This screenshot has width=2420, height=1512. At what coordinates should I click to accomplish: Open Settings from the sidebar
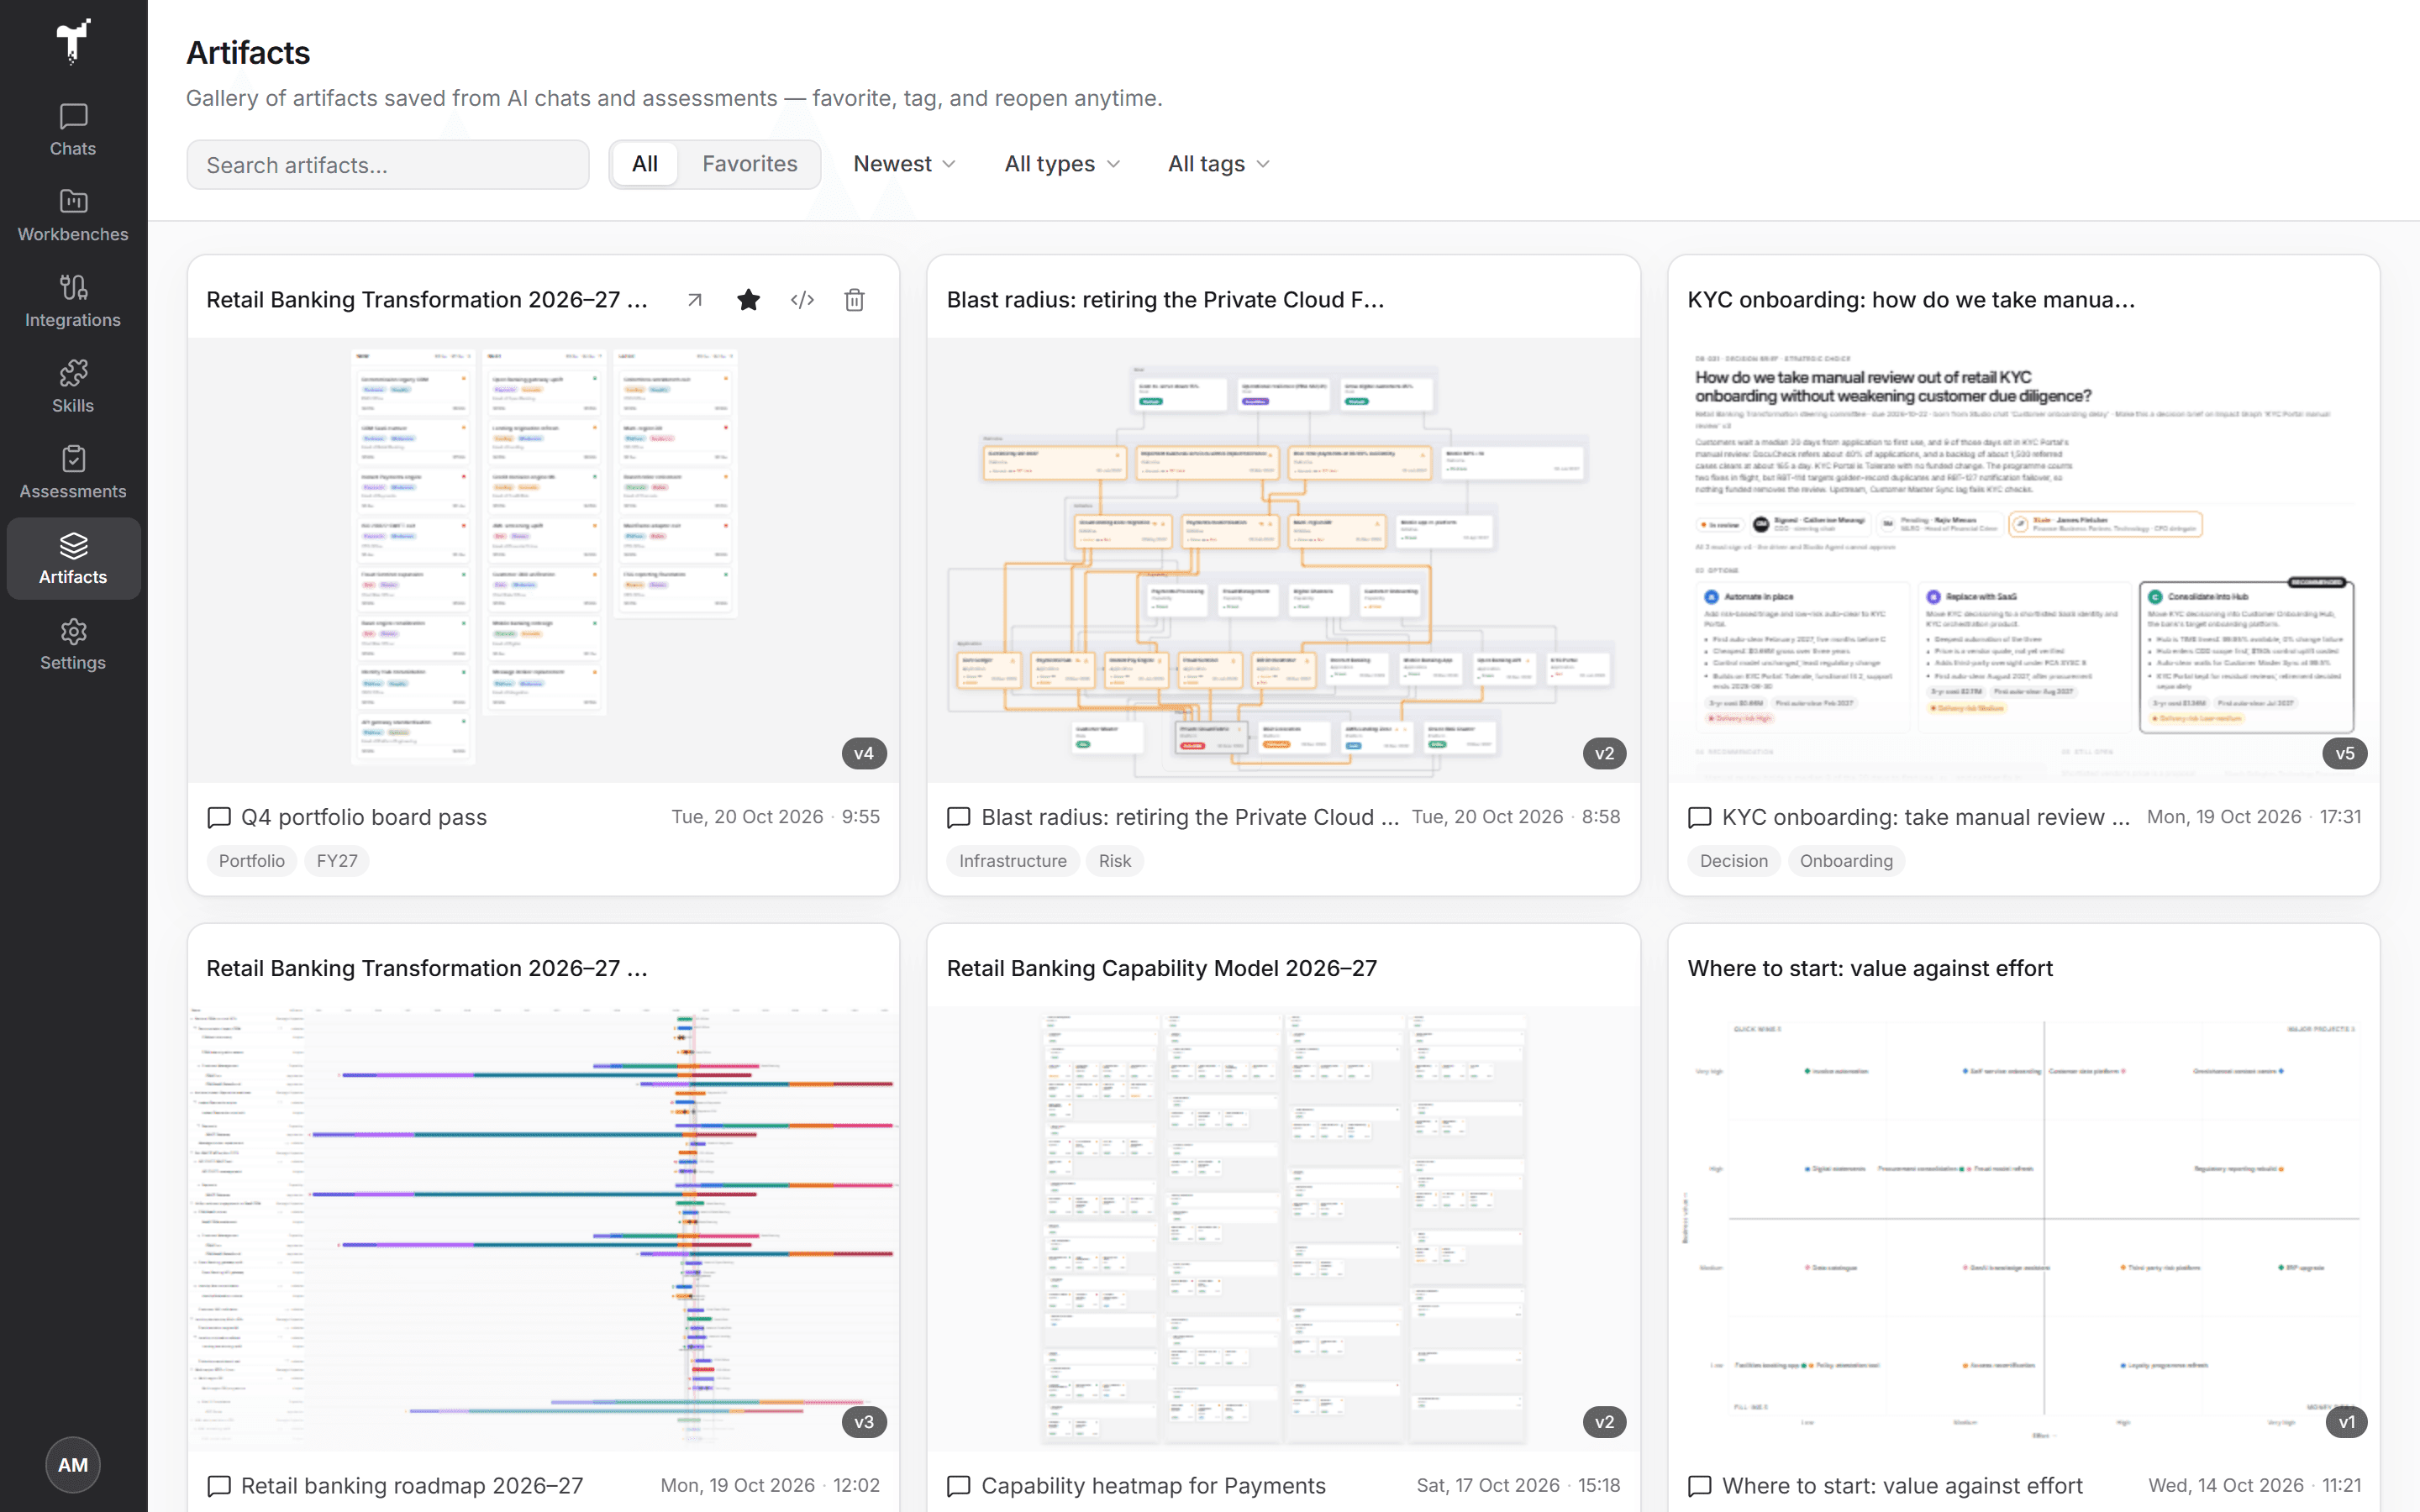[73, 645]
